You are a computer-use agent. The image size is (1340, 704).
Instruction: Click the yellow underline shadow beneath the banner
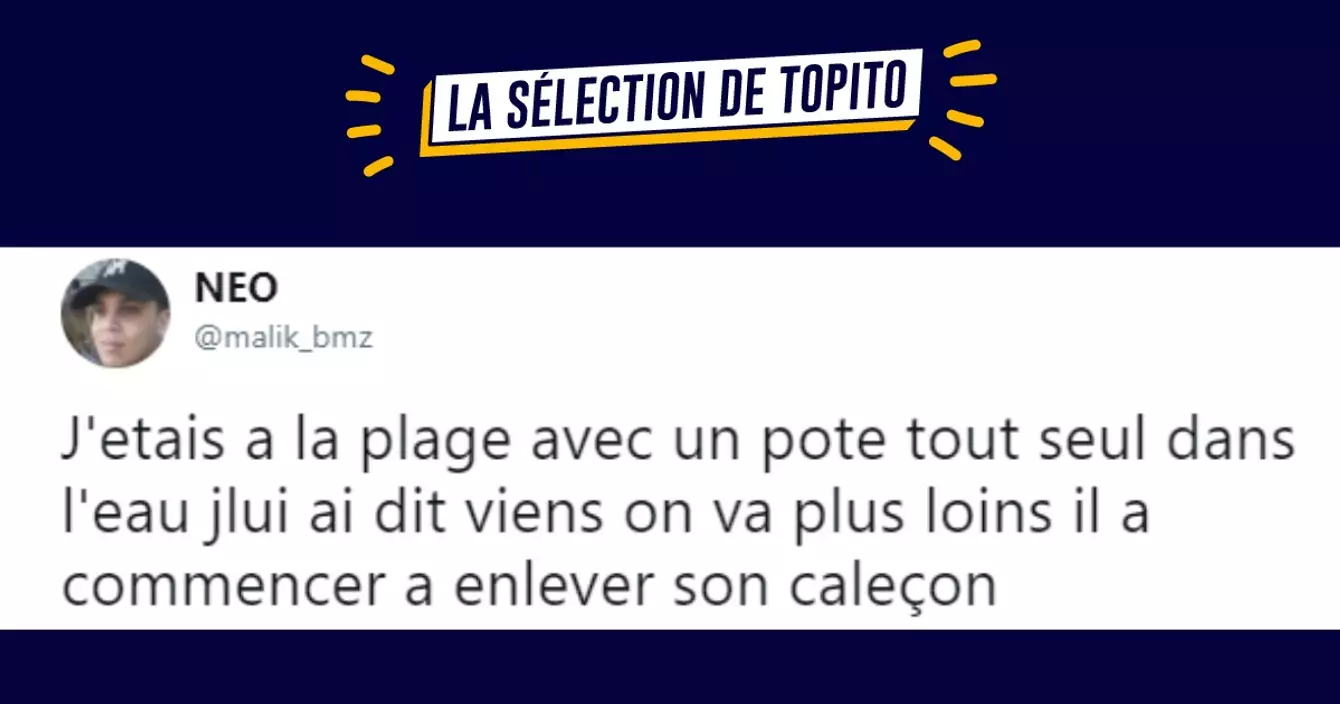(671, 133)
